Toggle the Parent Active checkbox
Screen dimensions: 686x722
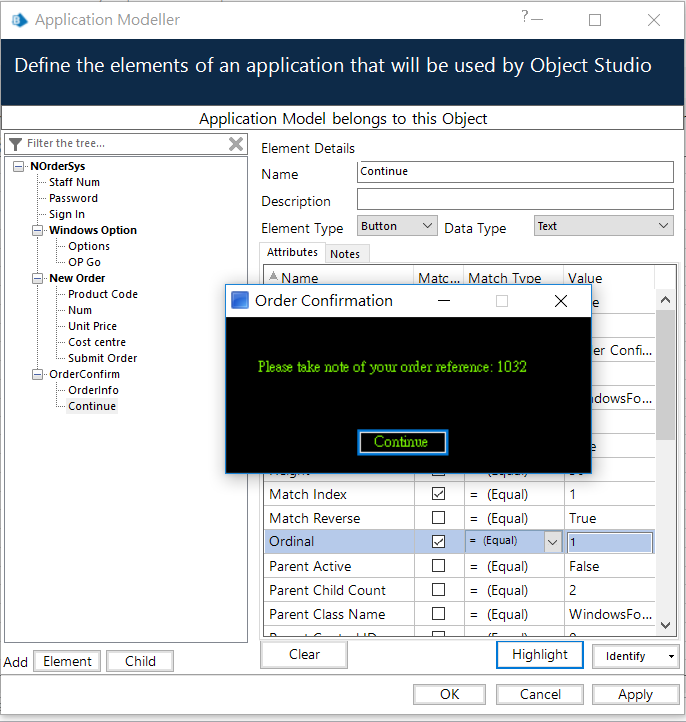[438, 565]
